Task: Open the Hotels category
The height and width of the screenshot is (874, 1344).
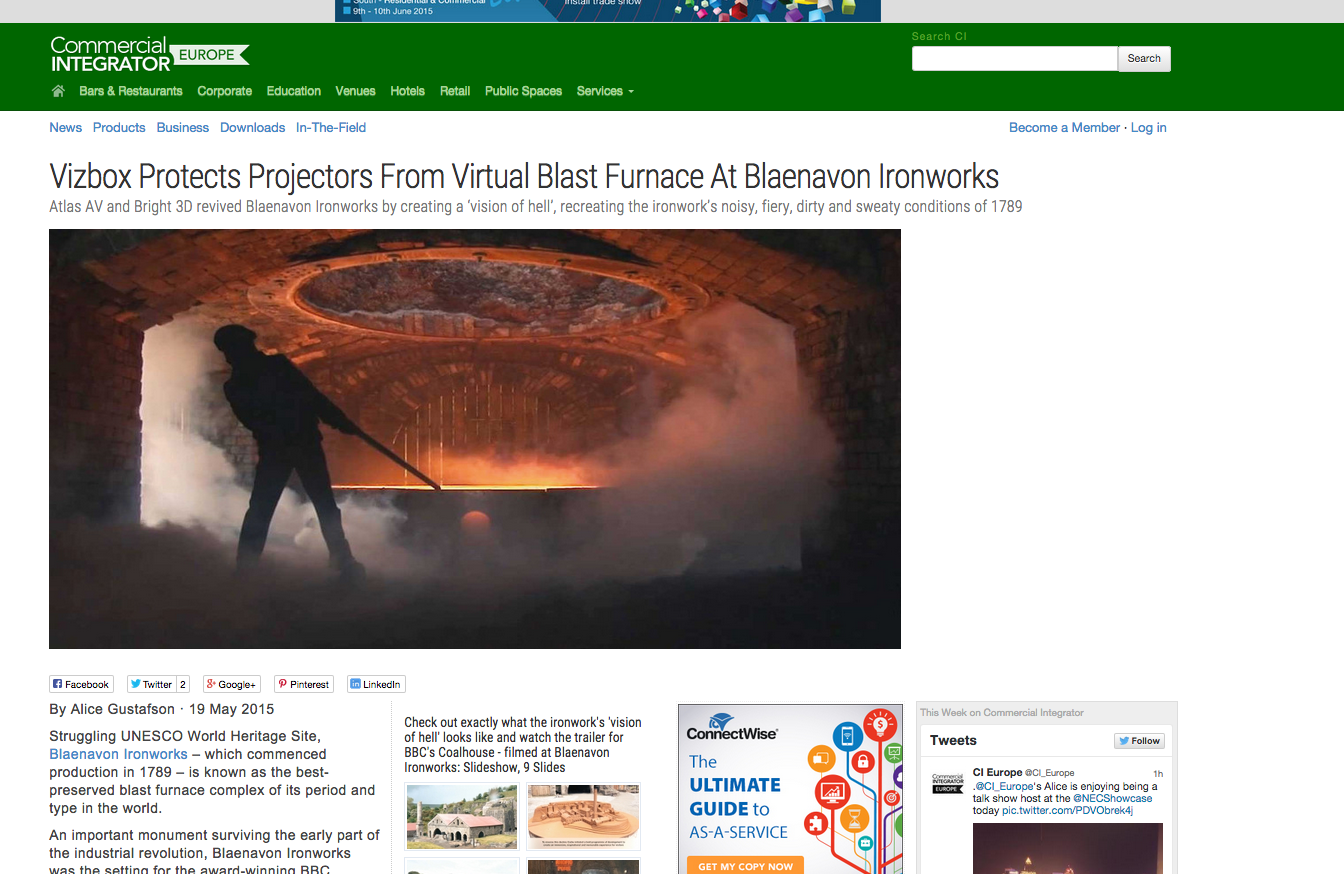Action: (407, 91)
